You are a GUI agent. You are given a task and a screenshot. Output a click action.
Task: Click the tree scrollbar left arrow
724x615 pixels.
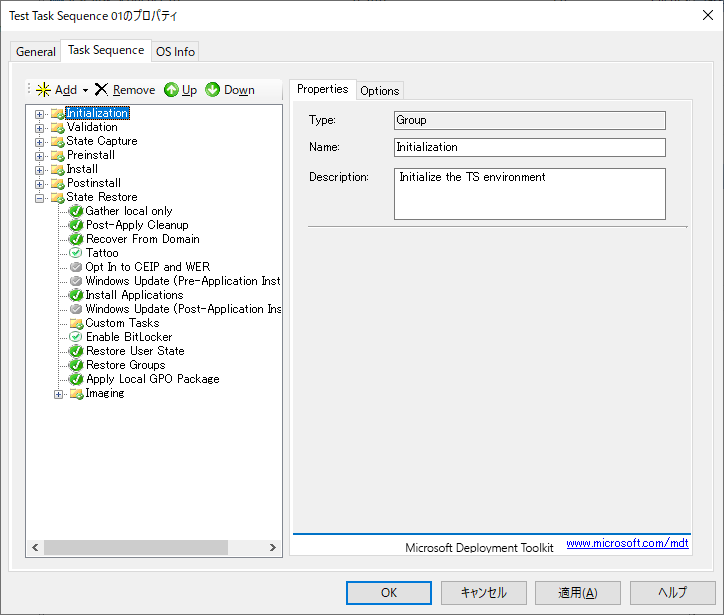35,548
